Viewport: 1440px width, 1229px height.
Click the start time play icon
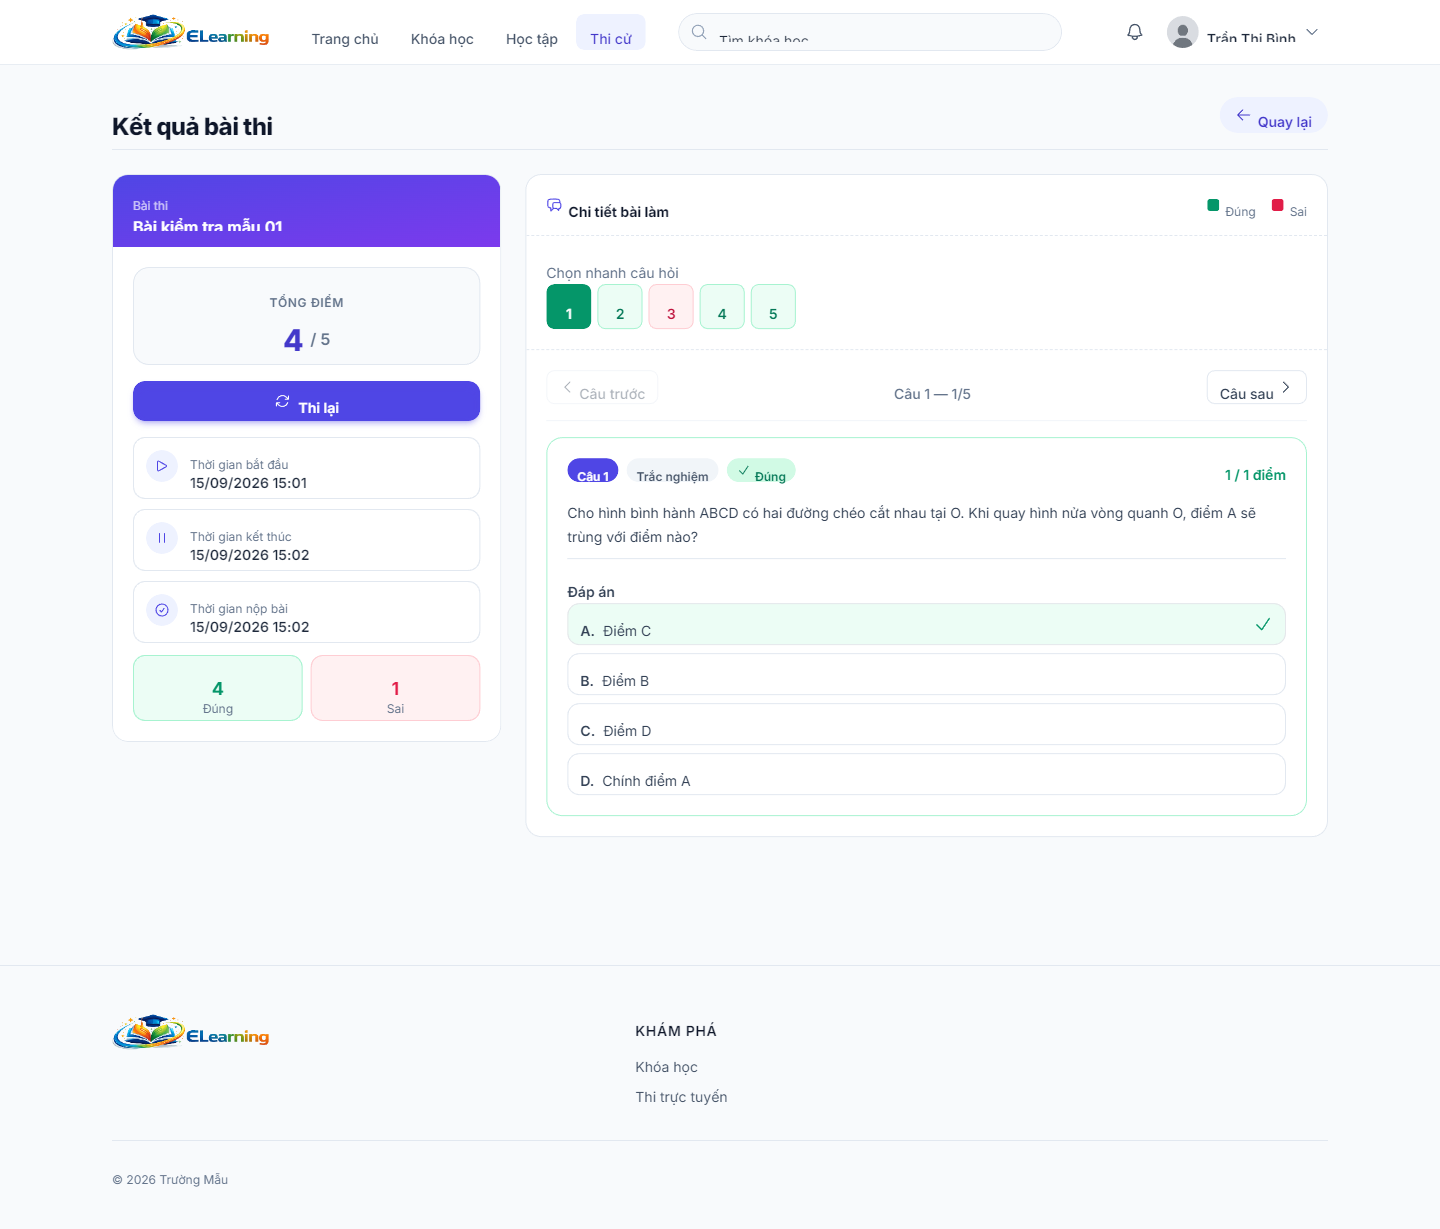pyautogui.click(x=162, y=466)
